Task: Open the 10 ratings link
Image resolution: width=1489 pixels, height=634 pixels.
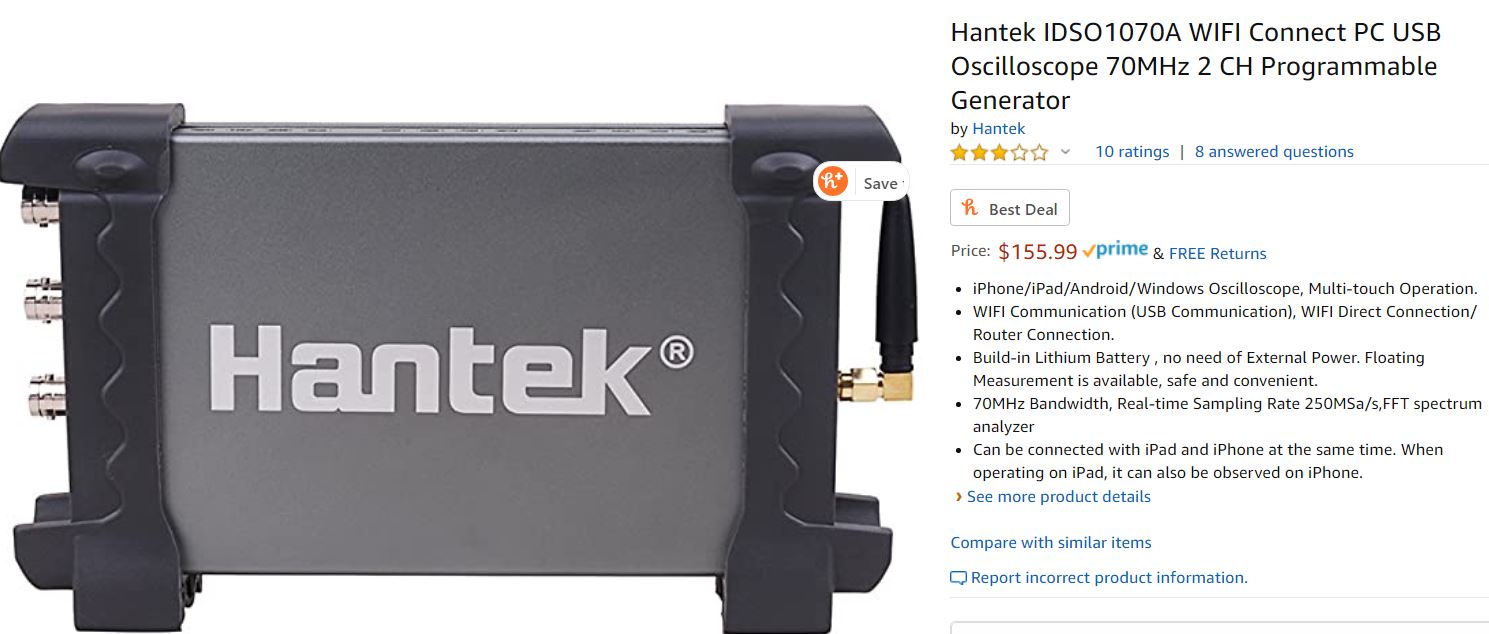Action: pyautogui.click(x=1132, y=152)
